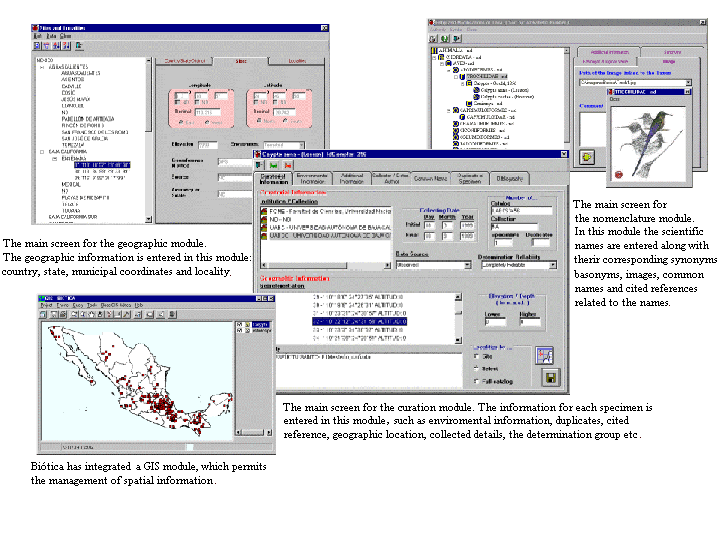719x539 pixels.
Task: Open the Determination Reliability dropdown
Action: 553,265
